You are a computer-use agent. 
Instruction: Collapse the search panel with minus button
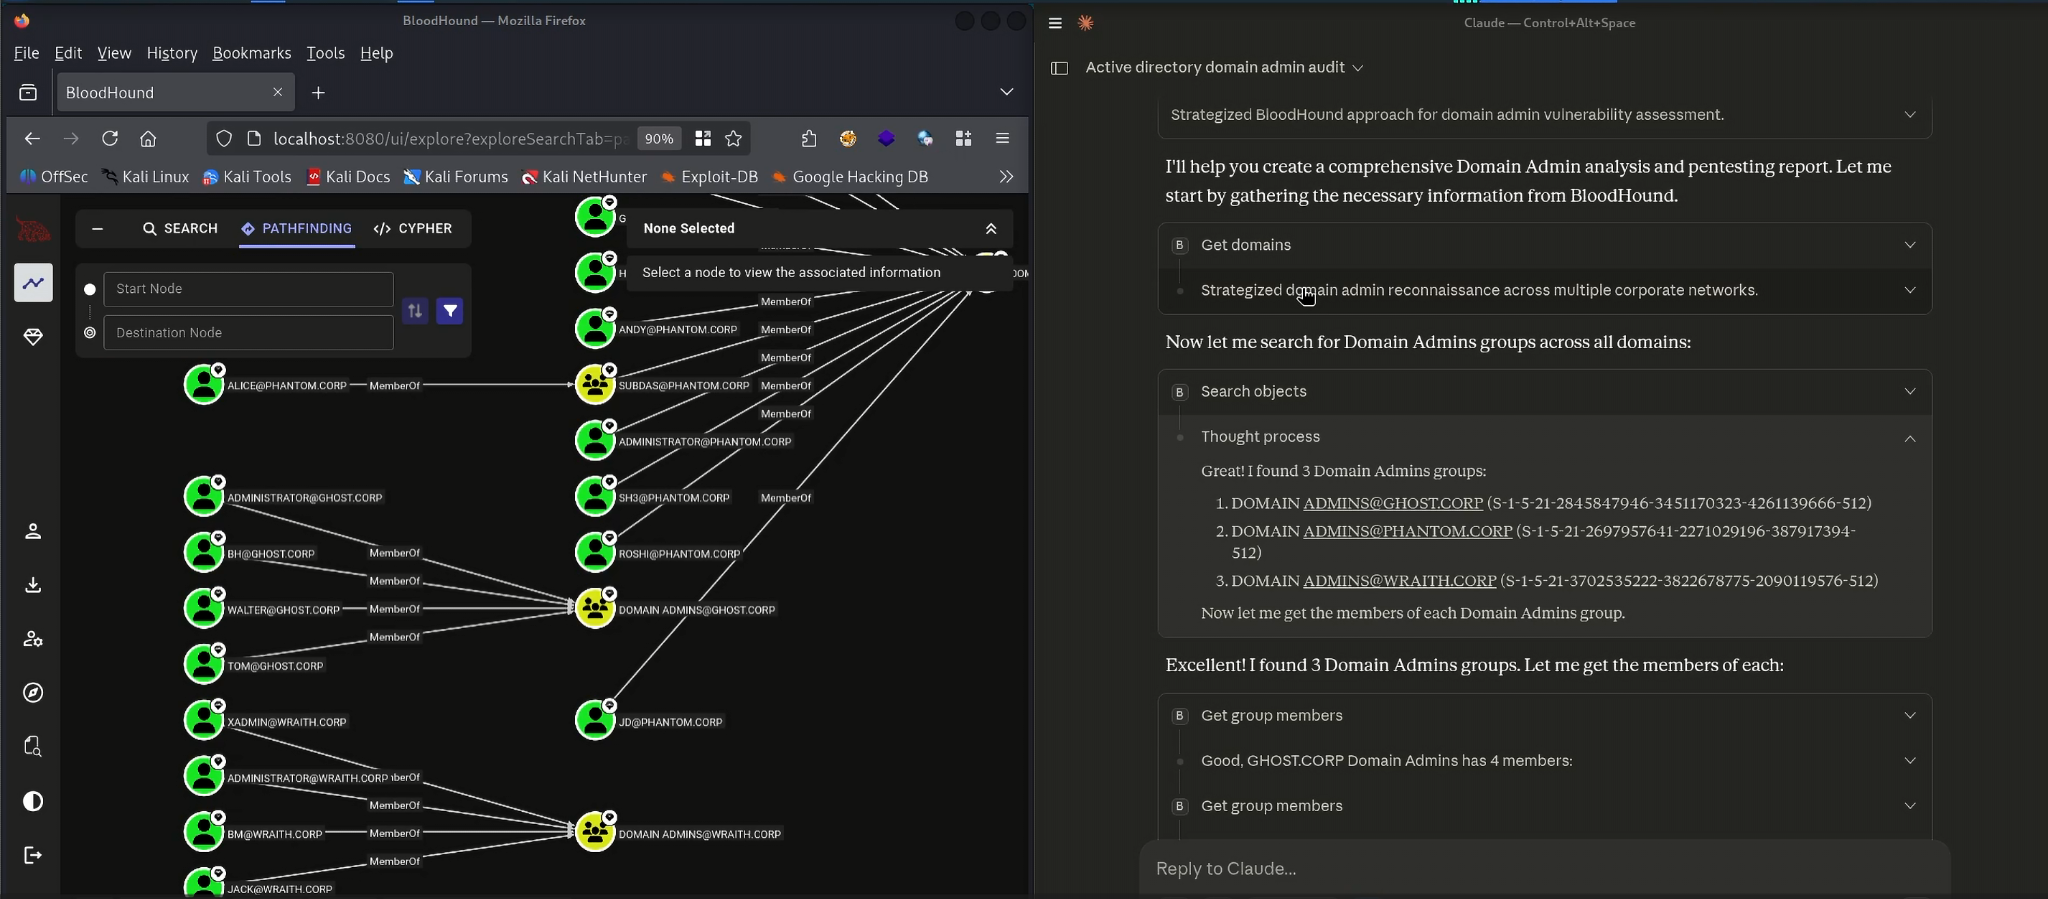coord(97,229)
